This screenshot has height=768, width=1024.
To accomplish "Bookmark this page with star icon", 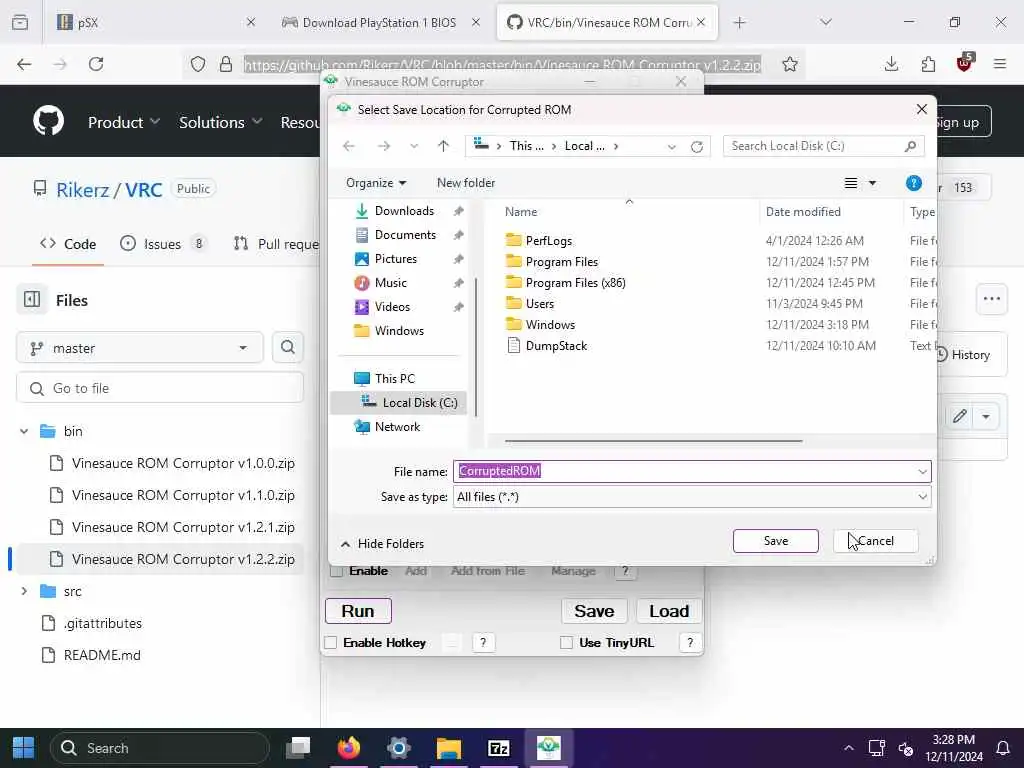I will (x=790, y=64).
